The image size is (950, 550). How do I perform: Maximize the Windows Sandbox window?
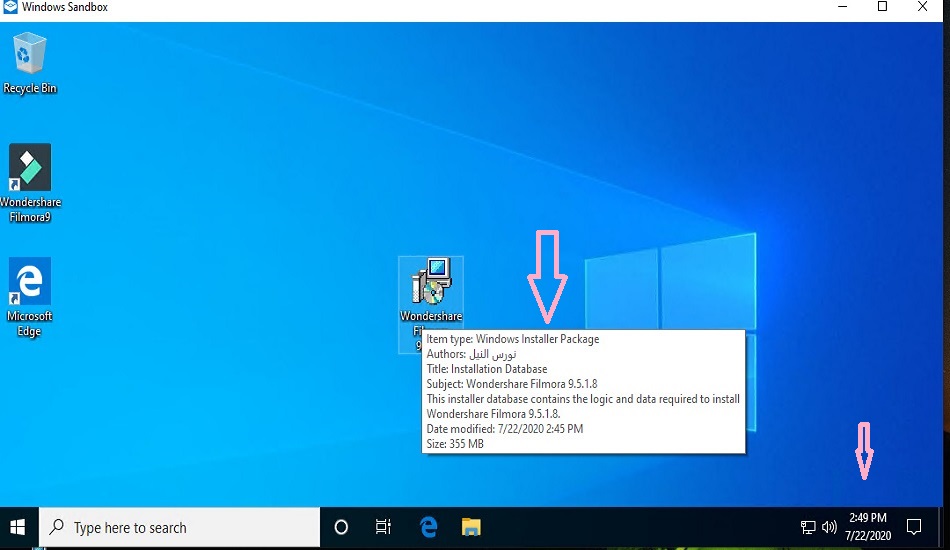[x=882, y=8]
